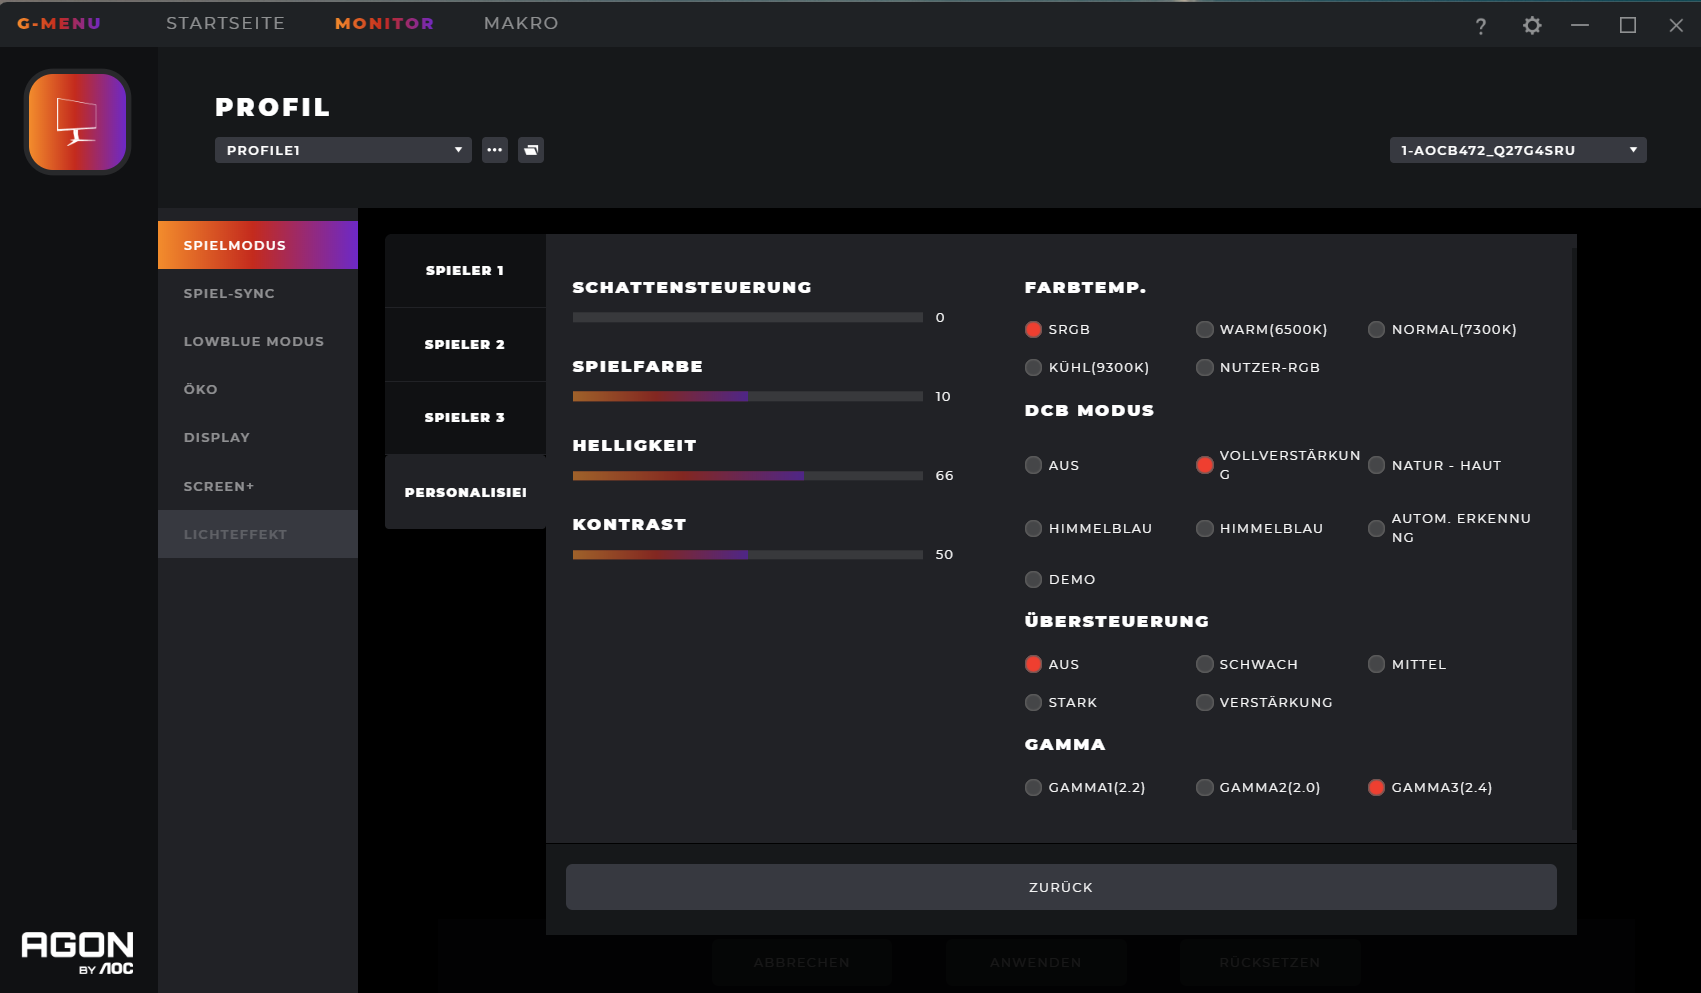Switch to the Makro tab

click(x=521, y=23)
